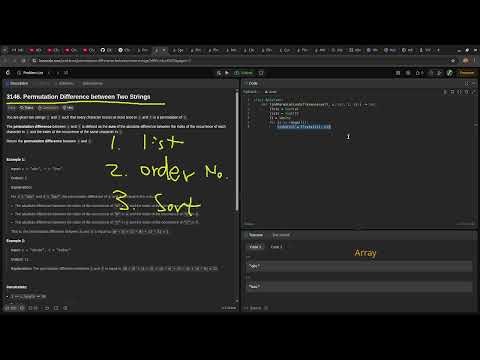Click the description panel vertical scrollbar
Screen dimensions: 480x360
[x=237, y=152]
